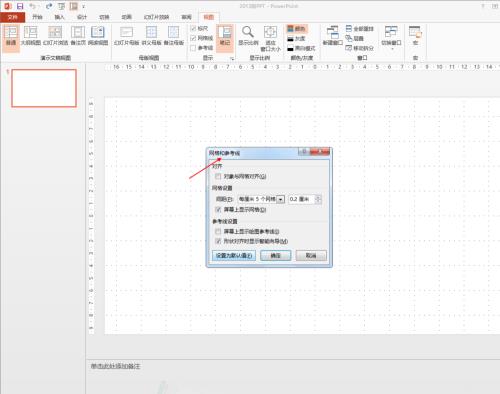Click 适应窗口大小 fit to window
500x394 pixels.
point(270,38)
